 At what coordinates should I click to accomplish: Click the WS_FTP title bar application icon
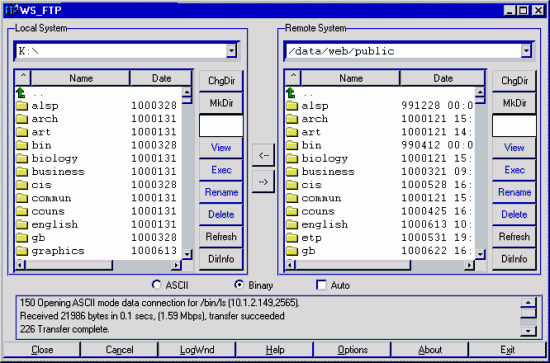click(12, 10)
